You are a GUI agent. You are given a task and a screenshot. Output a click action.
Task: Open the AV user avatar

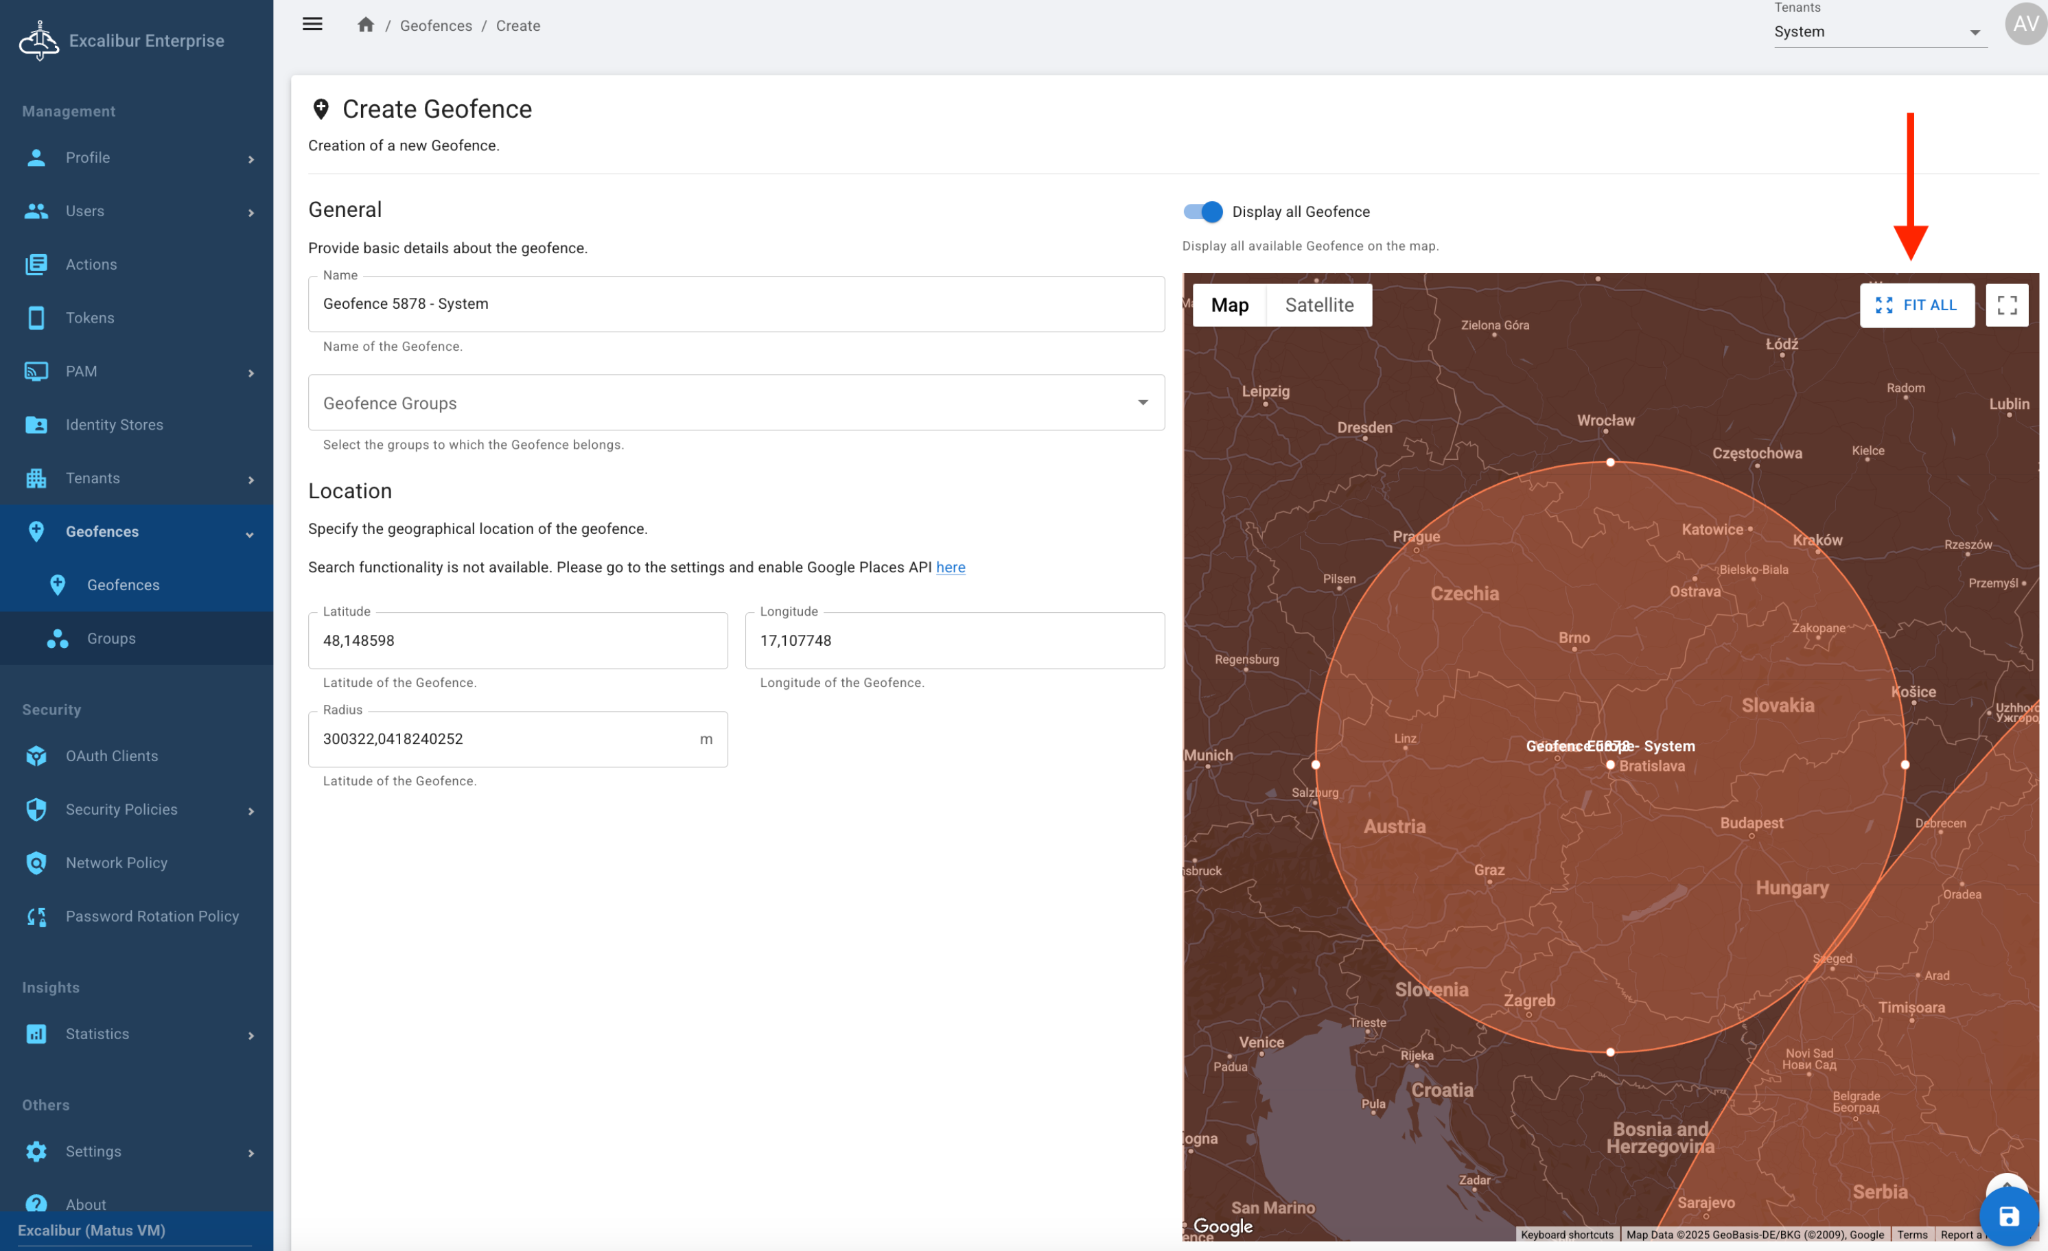point(2026,24)
